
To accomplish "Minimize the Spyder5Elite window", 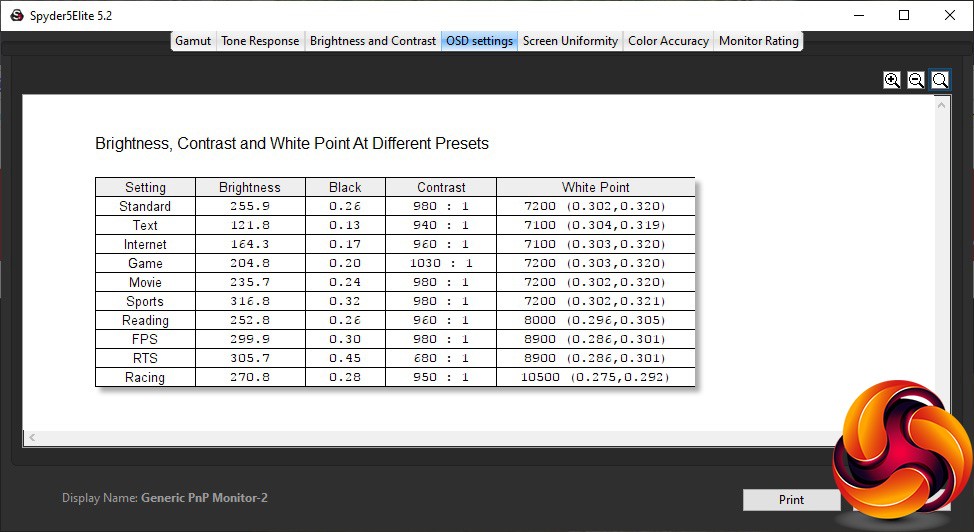I will point(859,16).
